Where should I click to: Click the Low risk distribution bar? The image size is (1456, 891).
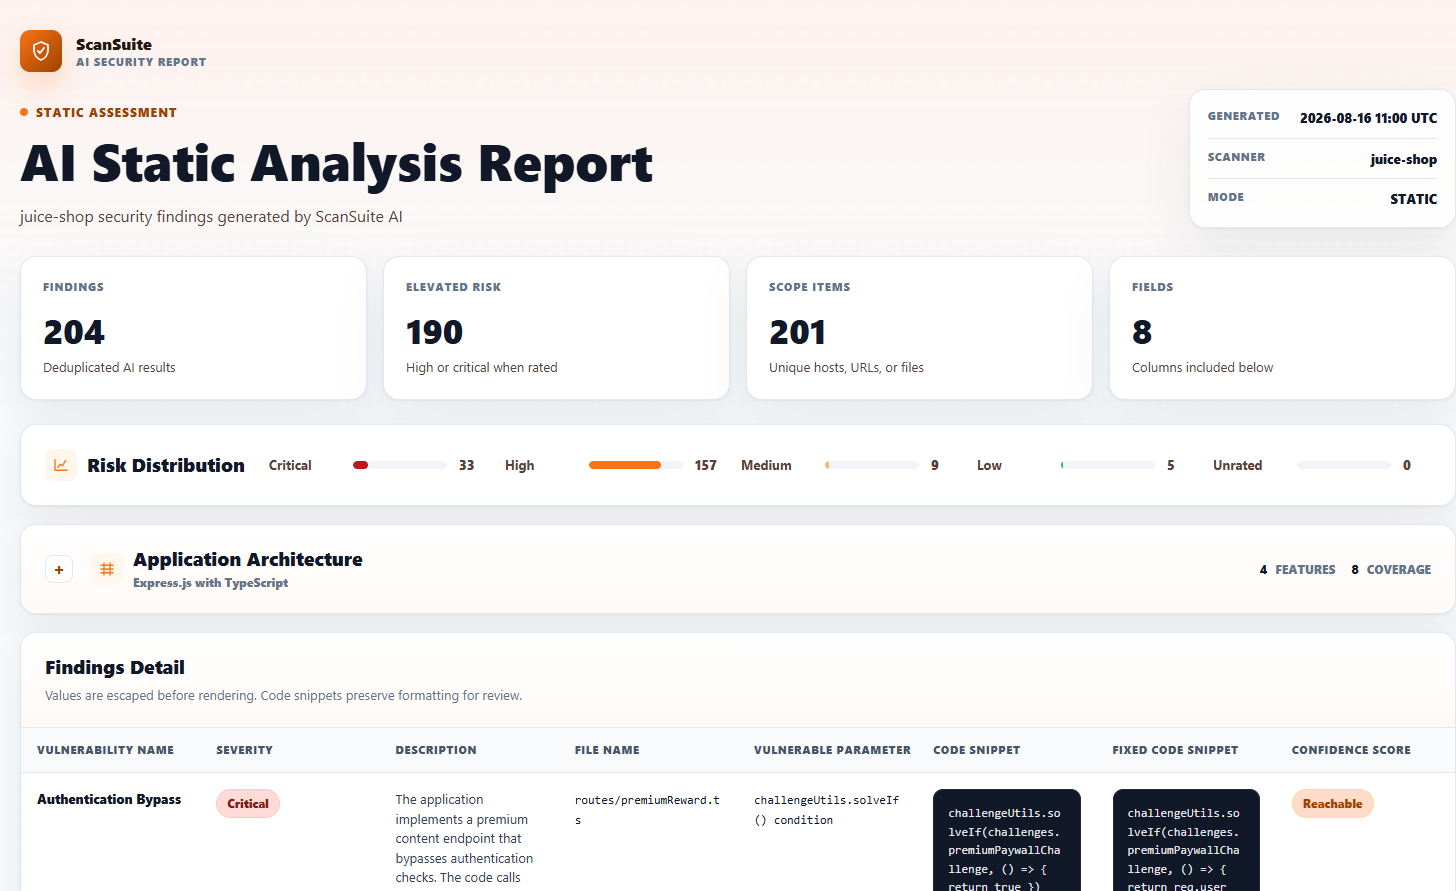tap(1108, 465)
